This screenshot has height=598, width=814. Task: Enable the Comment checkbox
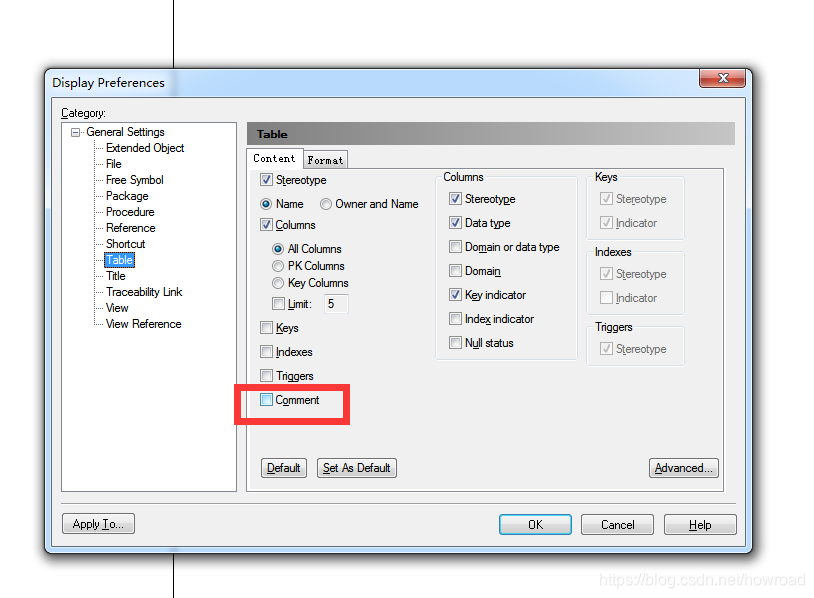[x=266, y=400]
